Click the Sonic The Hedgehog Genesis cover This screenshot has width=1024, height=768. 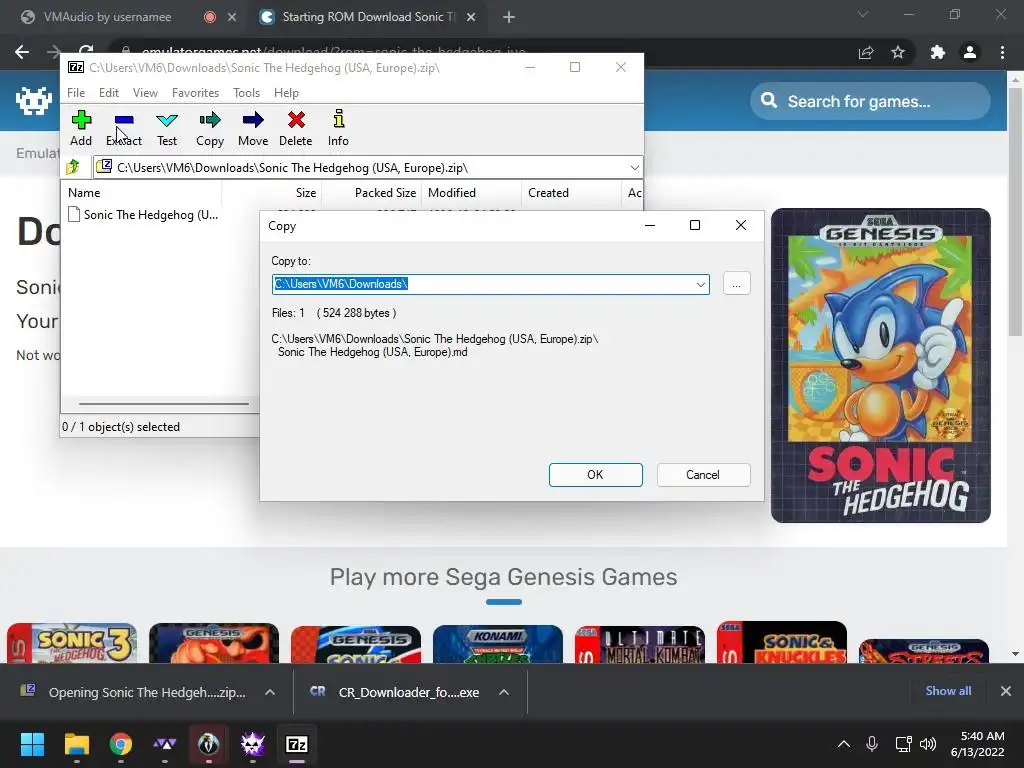(x=880, y=365)
